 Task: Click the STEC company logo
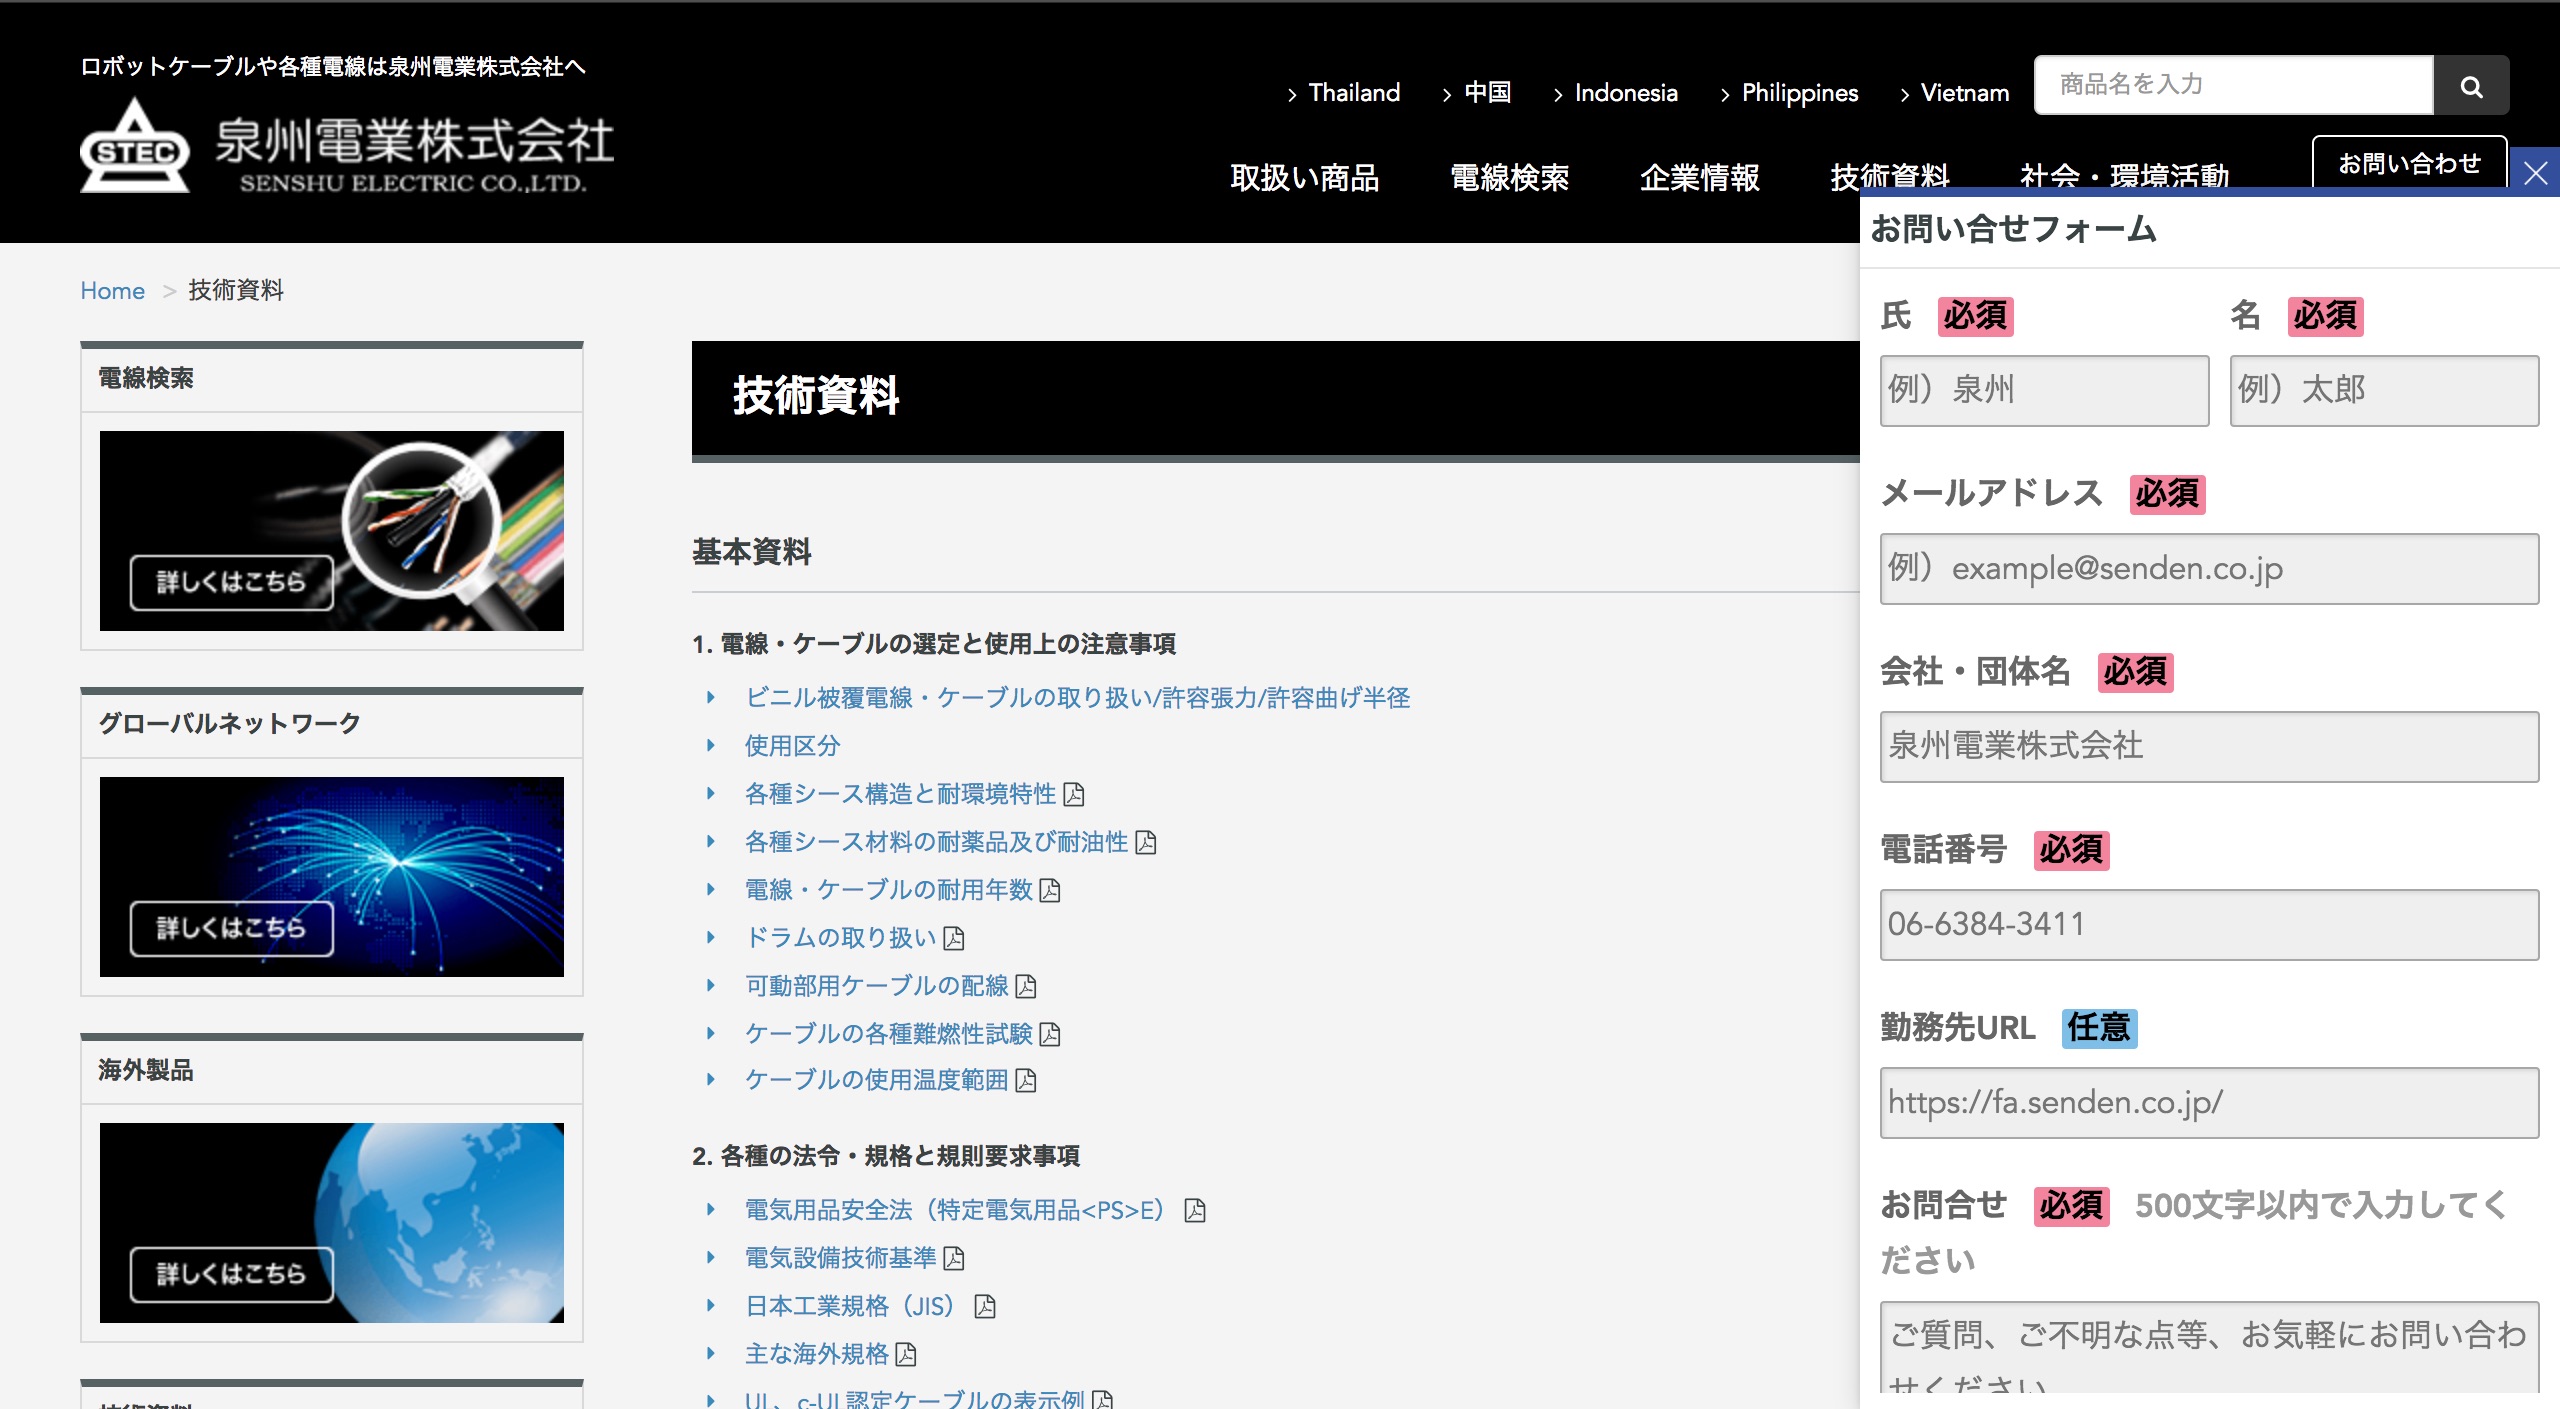pyautogui.click(x=135, y=146)
